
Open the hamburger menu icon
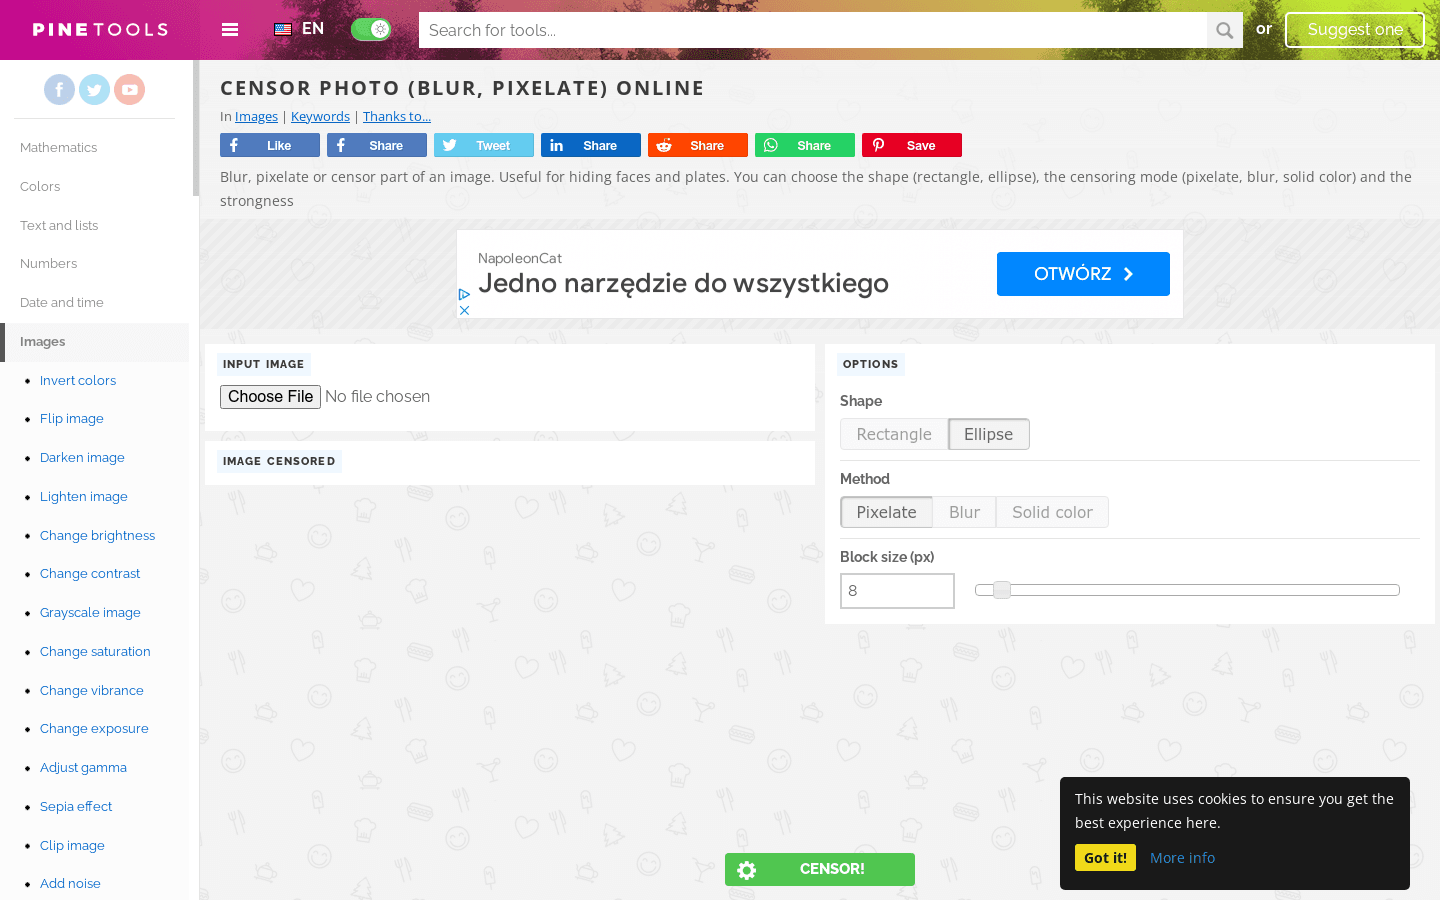[230, 30]
